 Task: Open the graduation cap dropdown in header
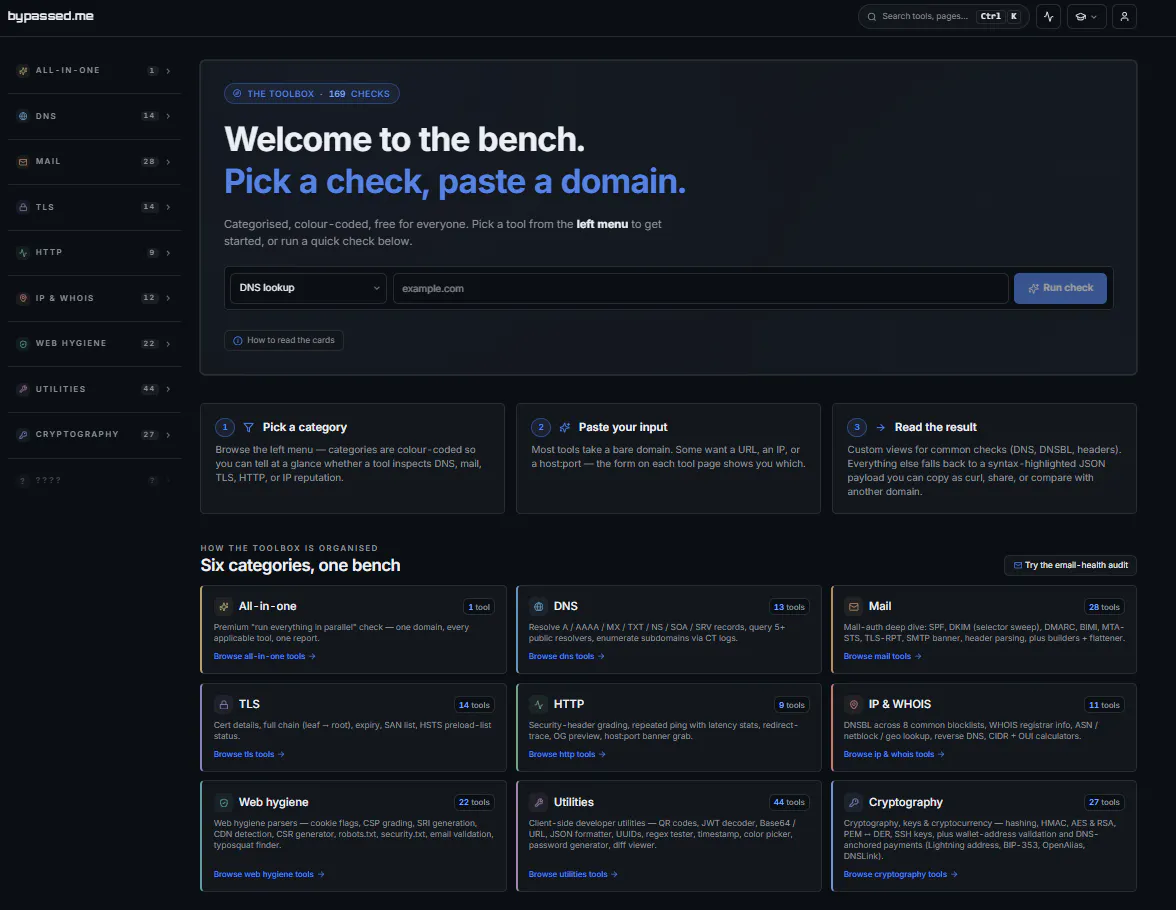tap(1086, 17)
